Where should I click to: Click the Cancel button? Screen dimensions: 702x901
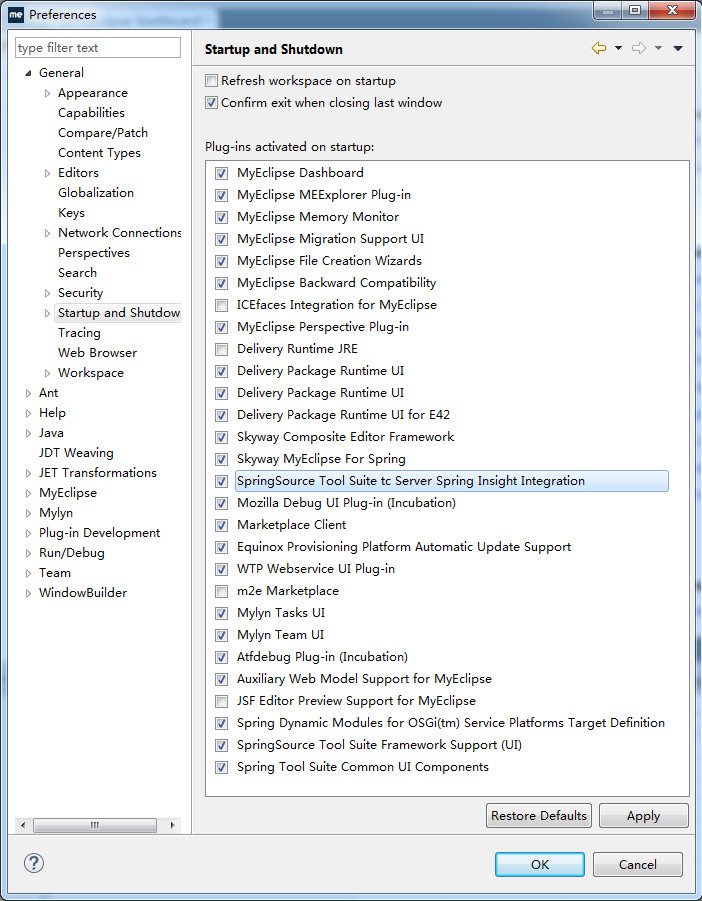tap(638, 864)
